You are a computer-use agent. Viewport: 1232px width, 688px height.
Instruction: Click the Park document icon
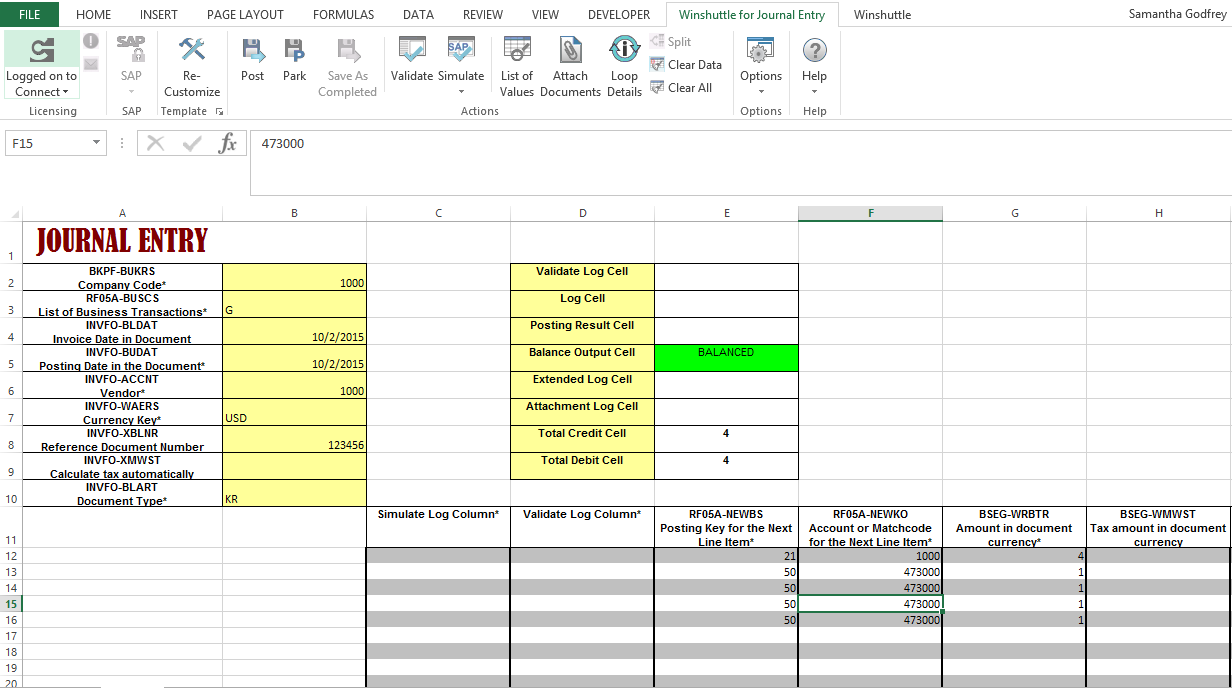(x=294, y=50)
